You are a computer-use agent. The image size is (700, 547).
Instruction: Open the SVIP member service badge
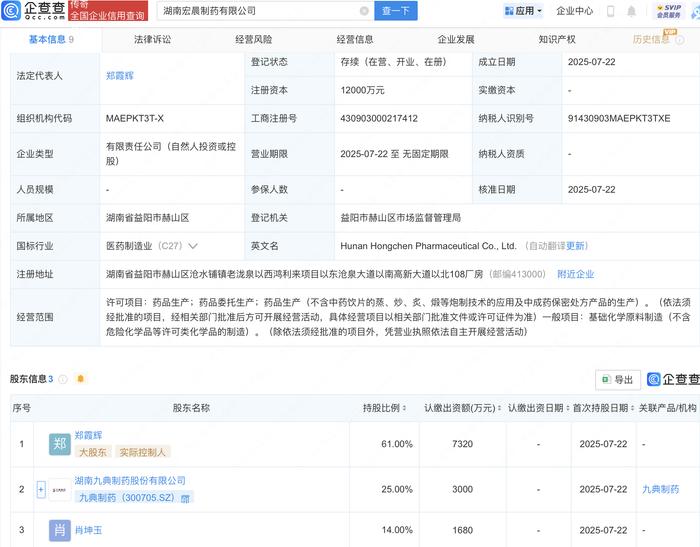[x=669, y=11]
